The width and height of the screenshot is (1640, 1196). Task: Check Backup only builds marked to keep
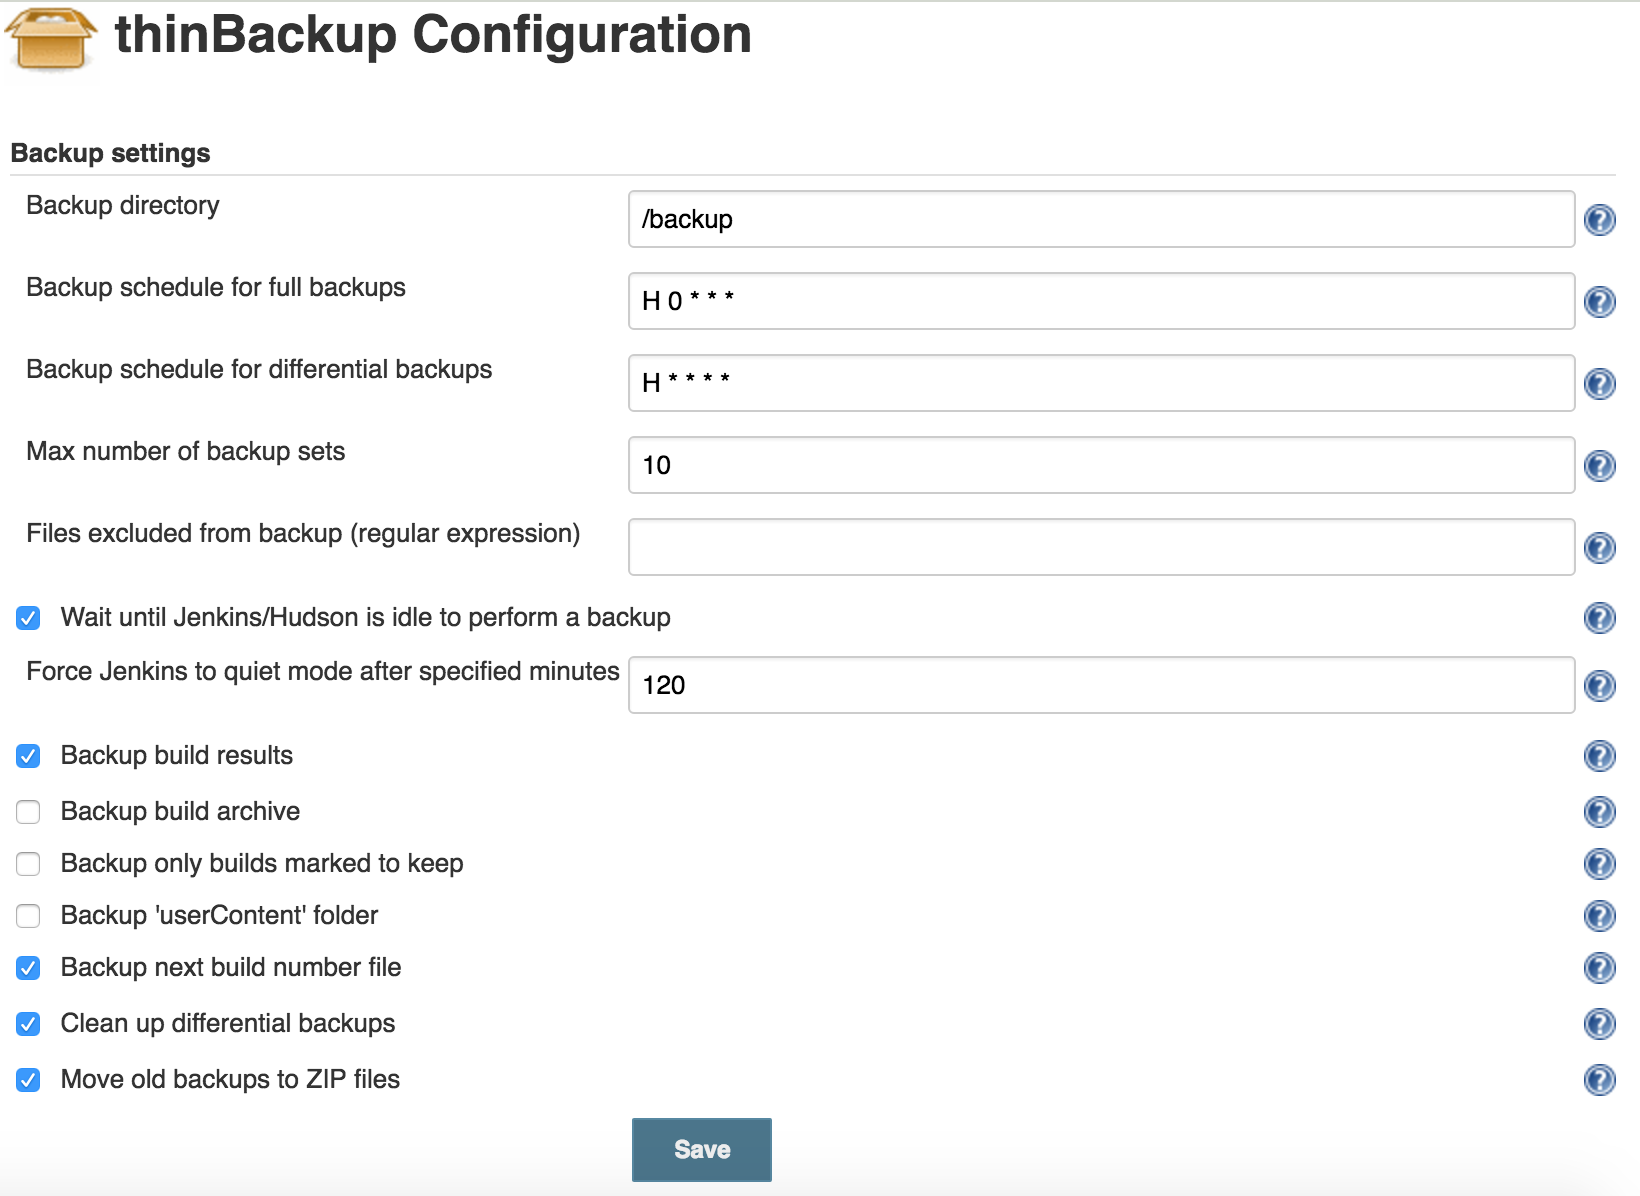click(28, 864)
